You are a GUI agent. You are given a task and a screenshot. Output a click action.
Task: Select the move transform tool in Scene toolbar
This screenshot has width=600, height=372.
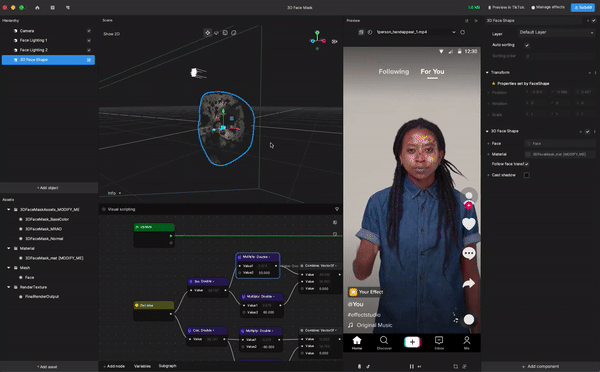(208, 33)
